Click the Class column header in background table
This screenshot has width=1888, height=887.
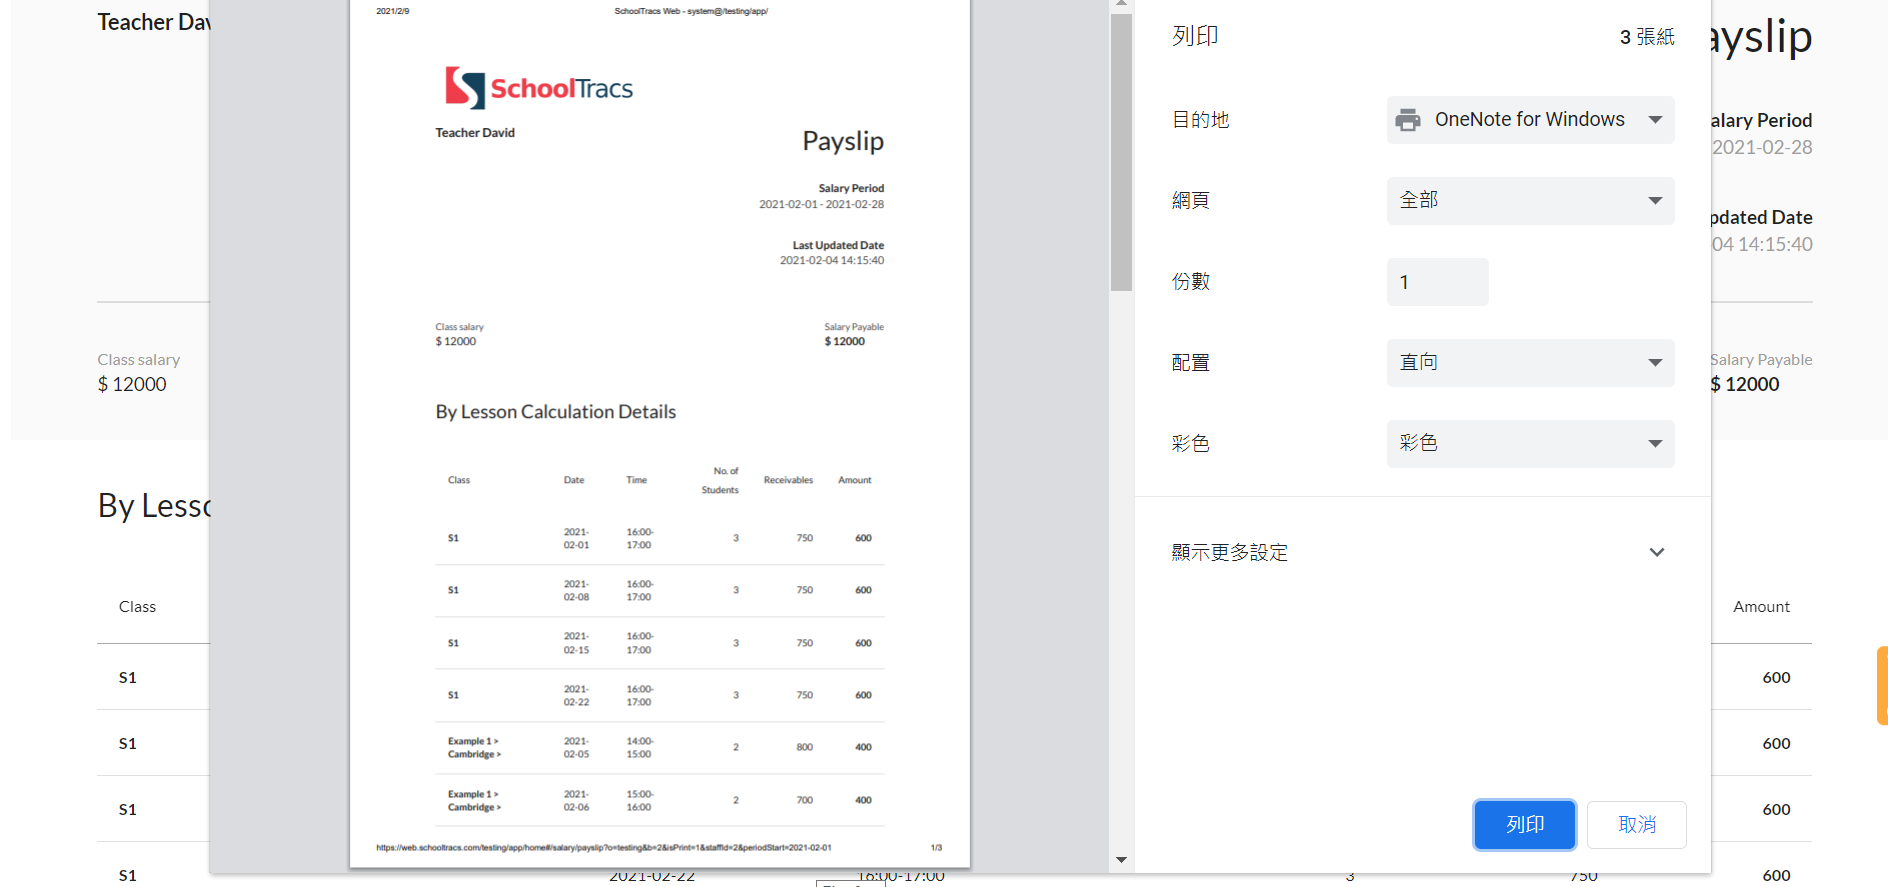pos(137,607)
